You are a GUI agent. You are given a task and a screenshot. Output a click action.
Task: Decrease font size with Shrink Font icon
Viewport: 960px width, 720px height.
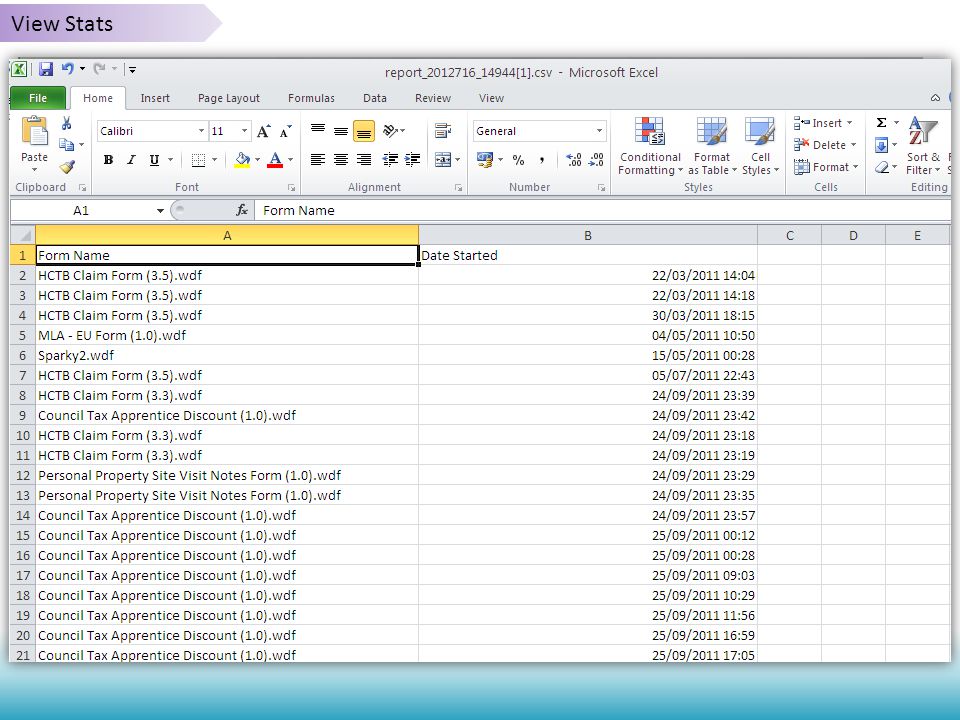coord(285,131)
